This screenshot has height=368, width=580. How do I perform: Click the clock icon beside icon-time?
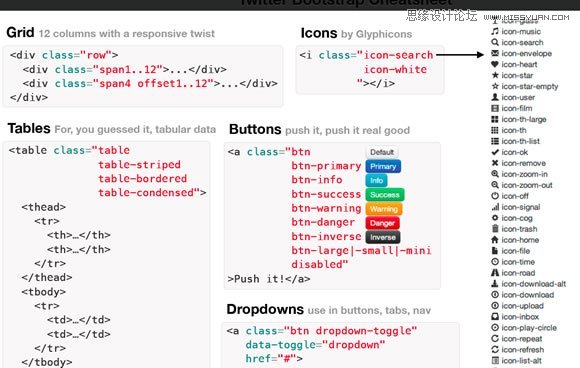pyautogui.click(x=495, y=261)
